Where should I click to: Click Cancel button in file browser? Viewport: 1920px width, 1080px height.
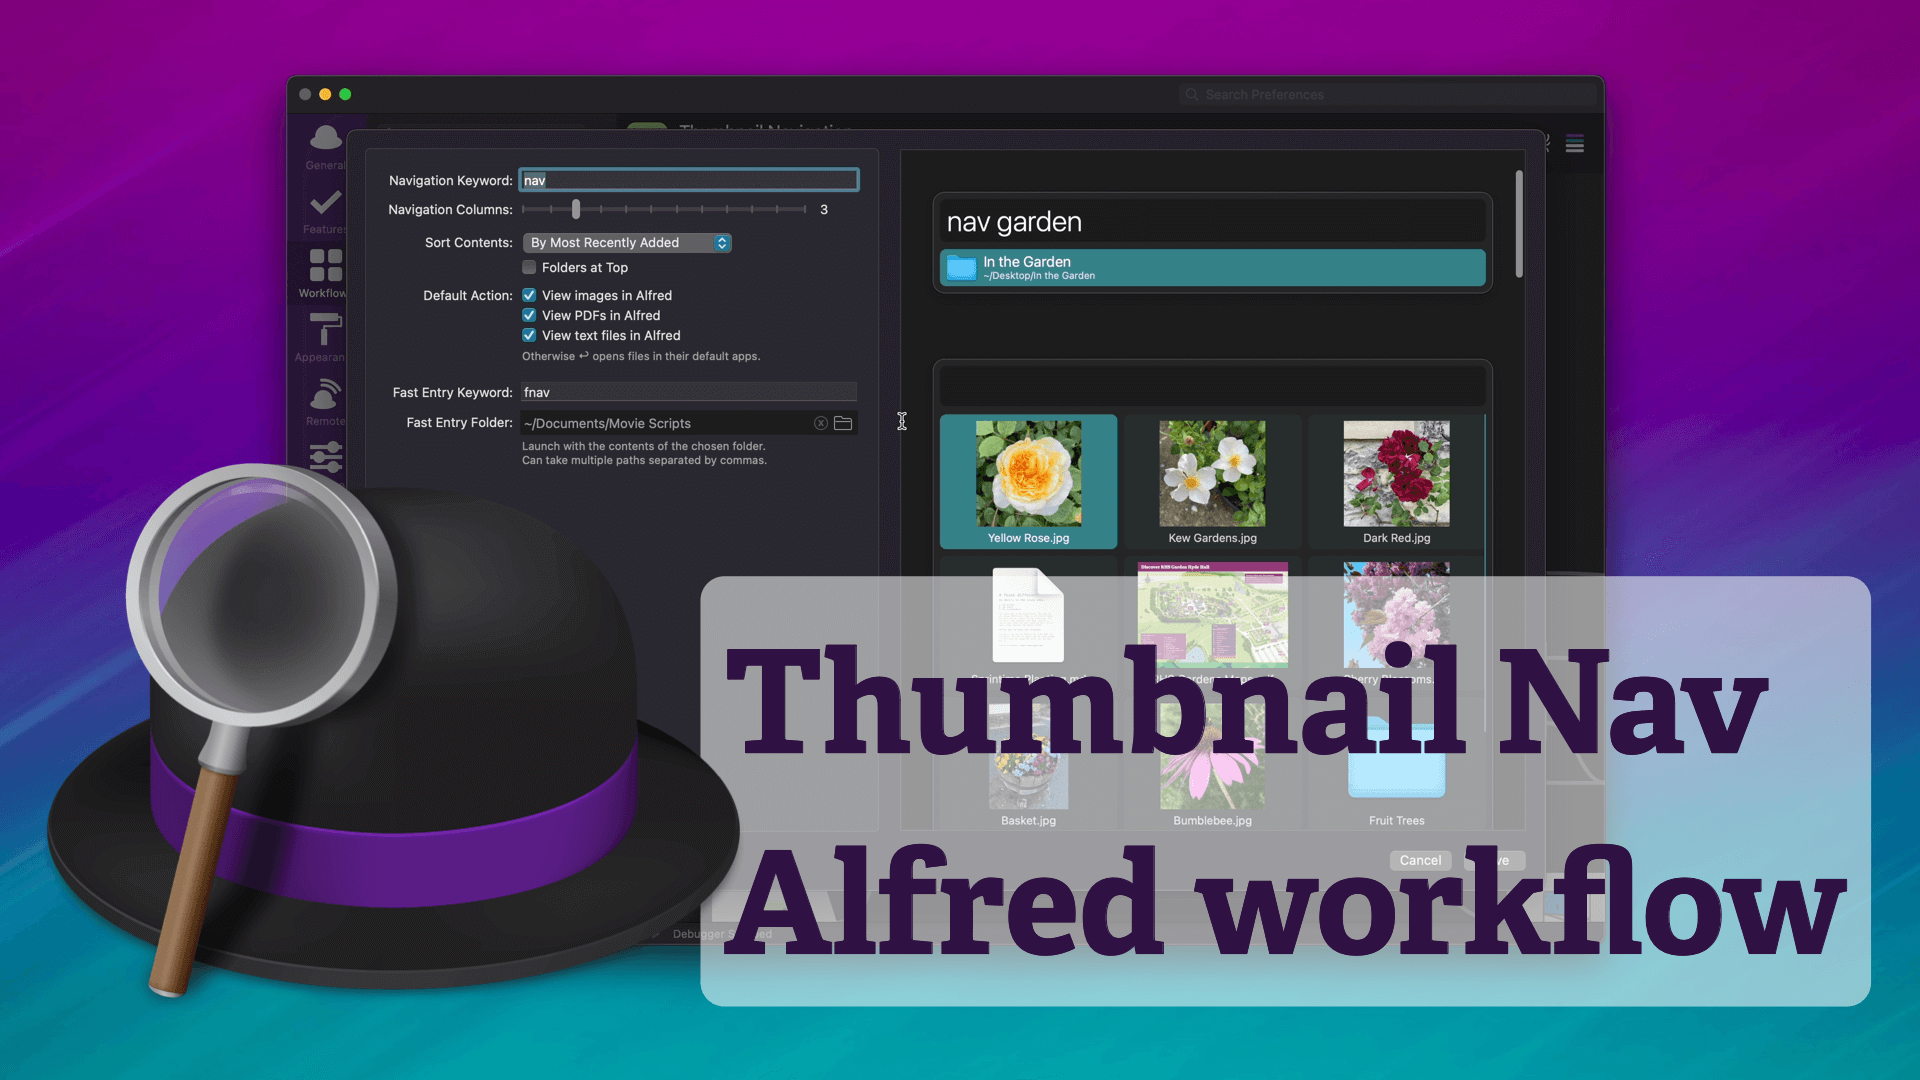click(x=1420, y=858)
